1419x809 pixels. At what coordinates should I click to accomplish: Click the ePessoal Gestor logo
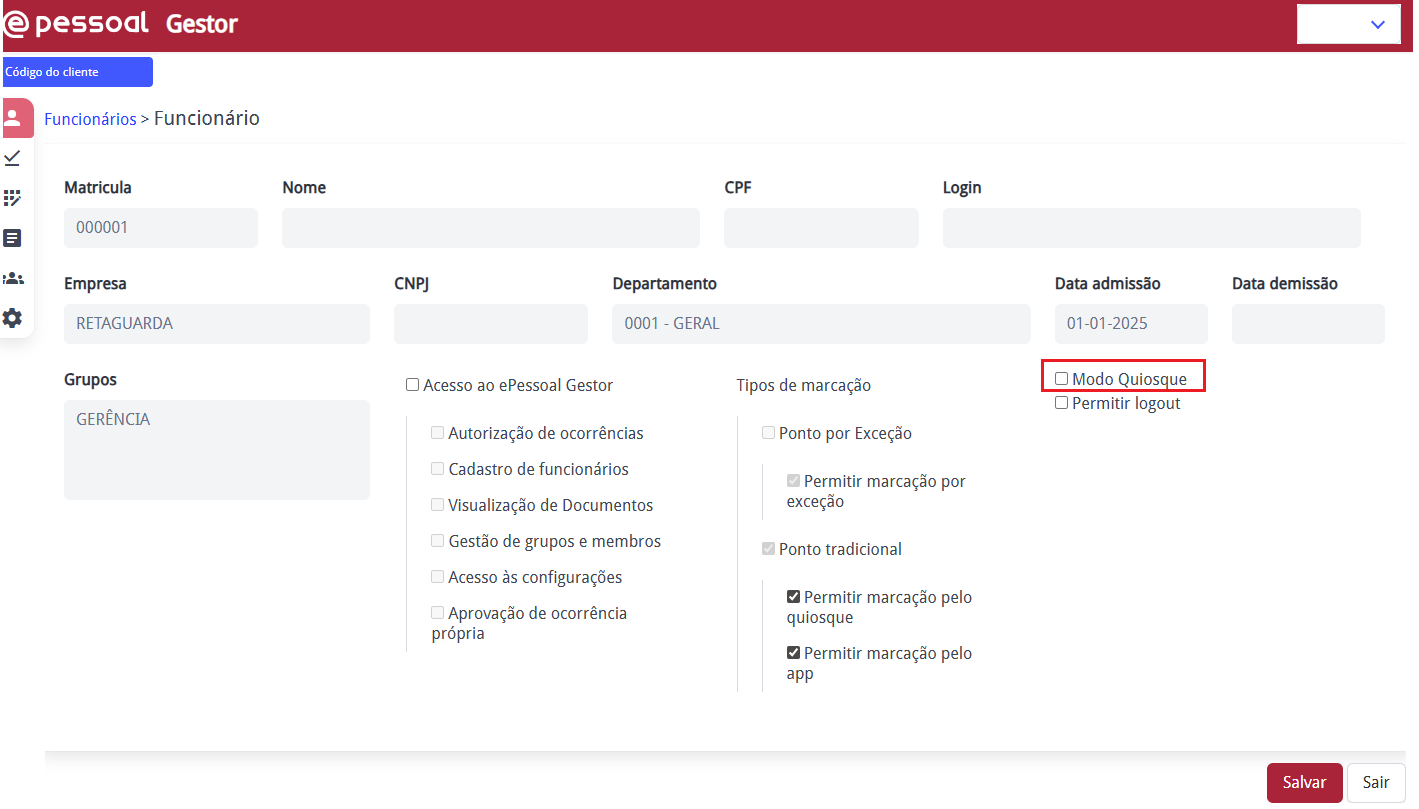[121, 23]
